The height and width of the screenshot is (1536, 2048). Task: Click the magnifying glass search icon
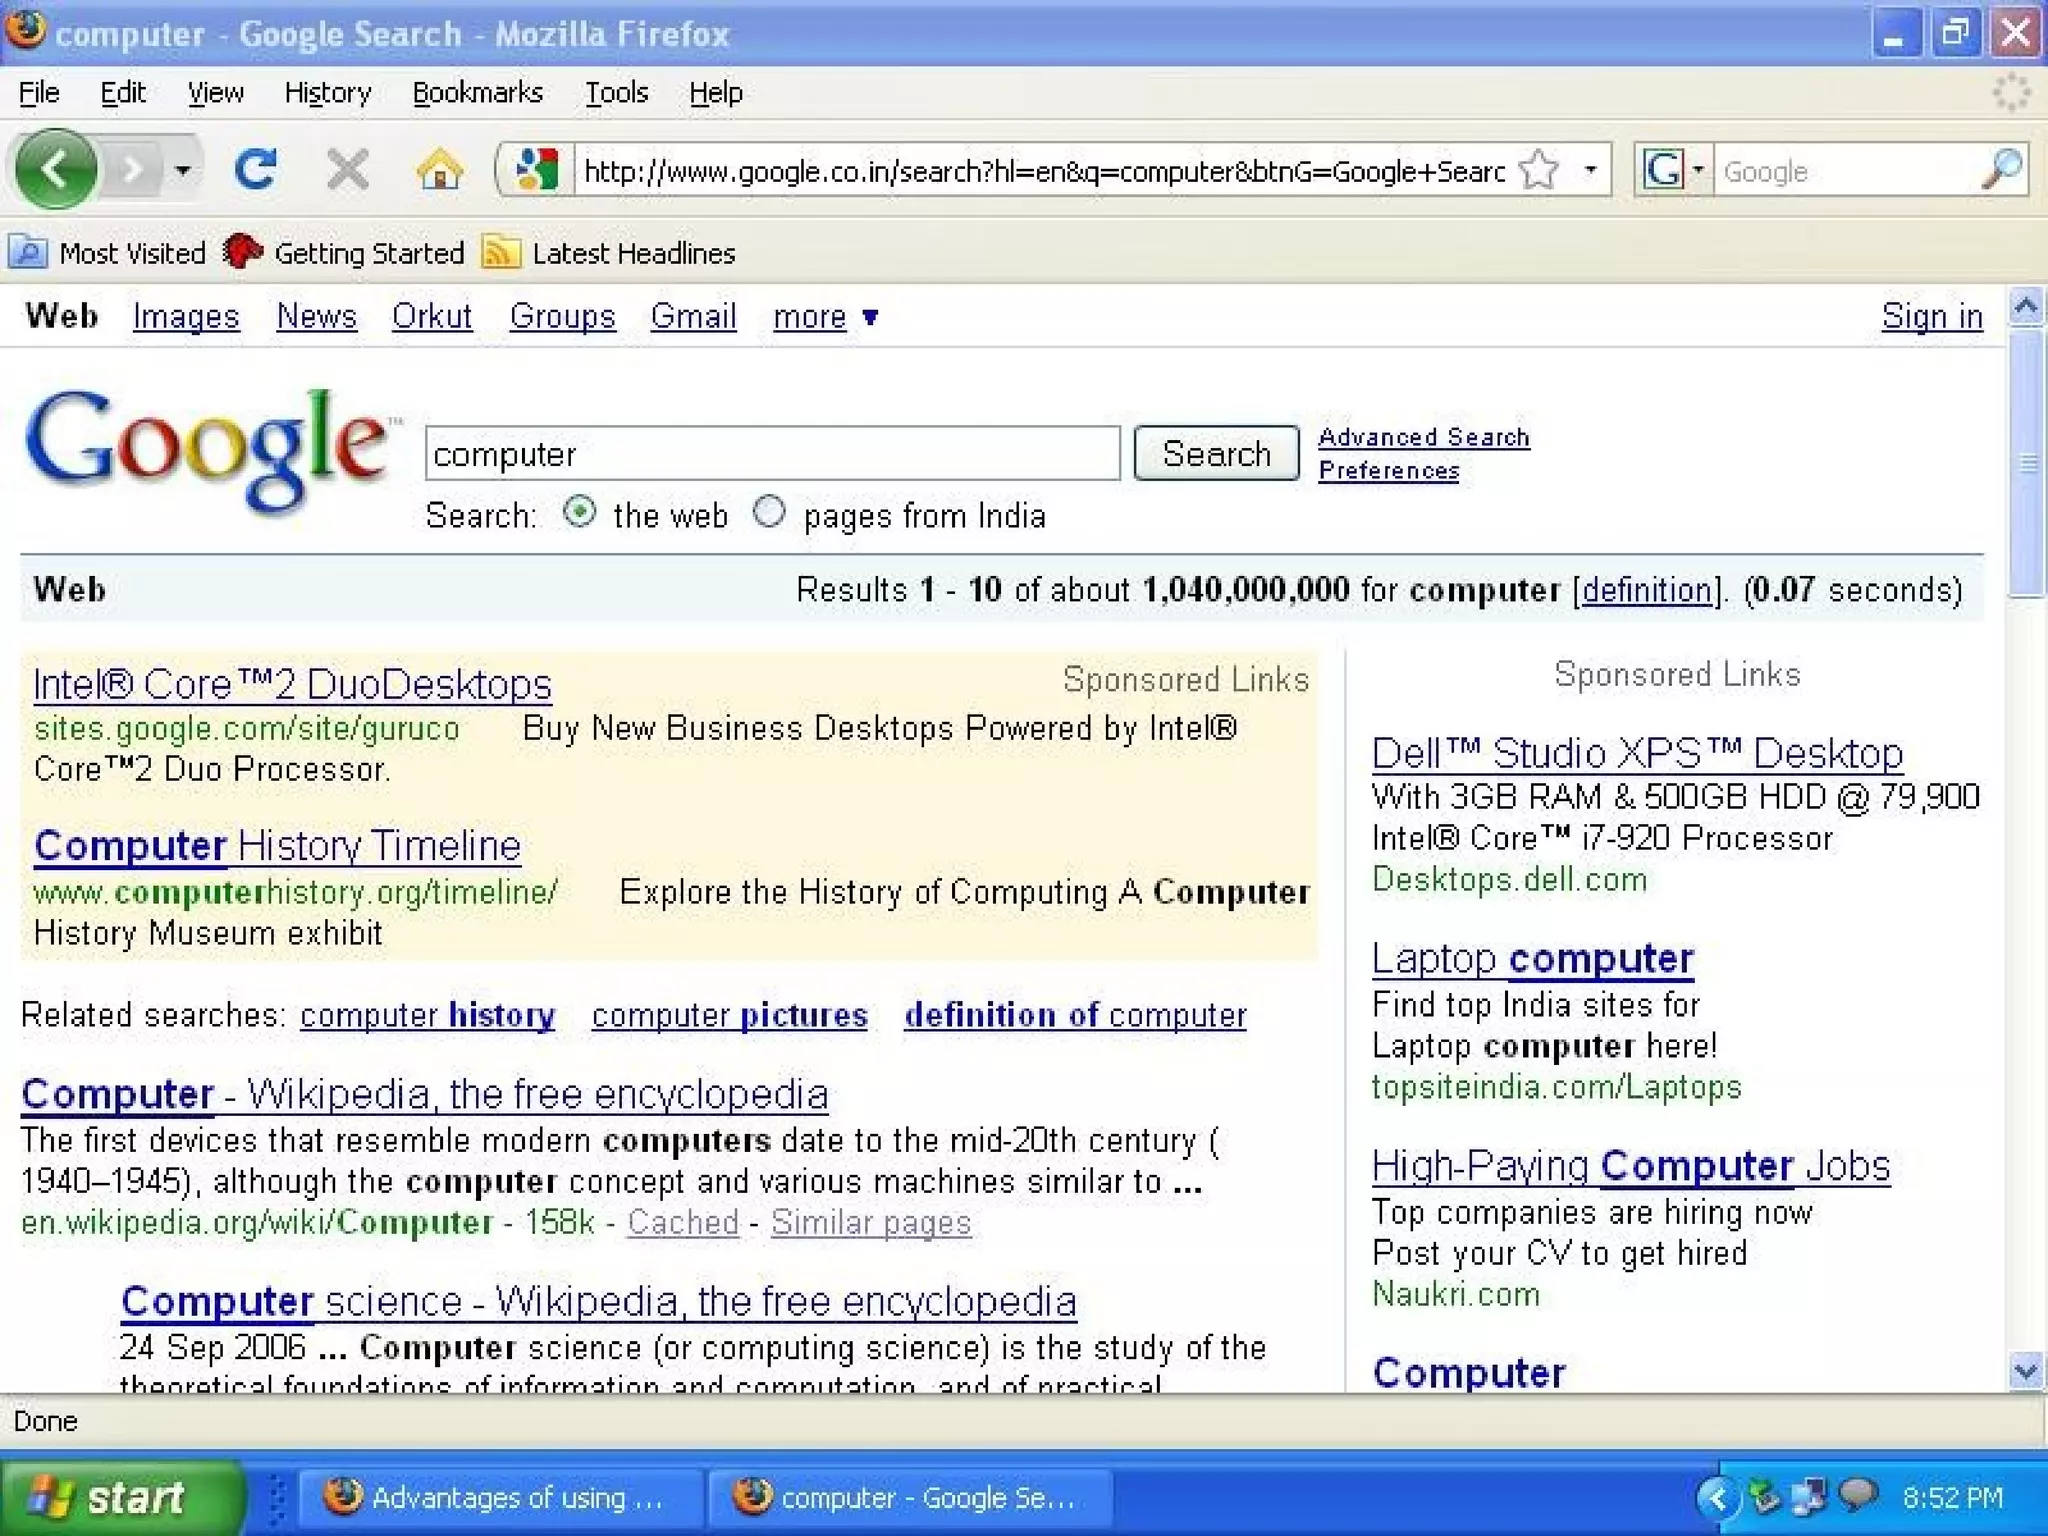tap(2002, 170)
